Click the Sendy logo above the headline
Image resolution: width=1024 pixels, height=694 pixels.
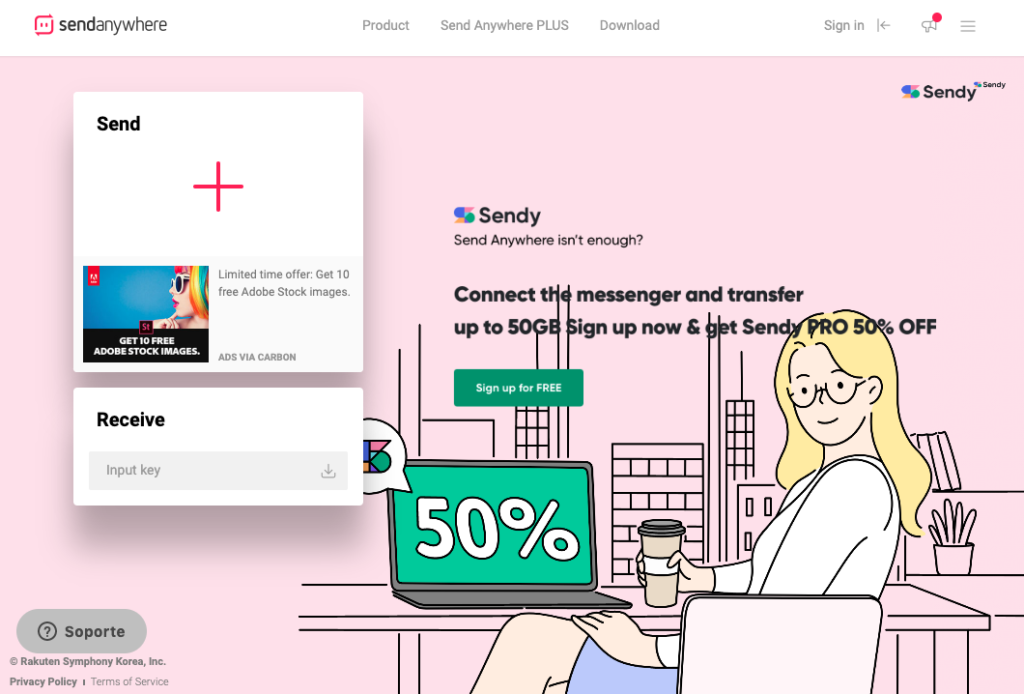(497, 215)
